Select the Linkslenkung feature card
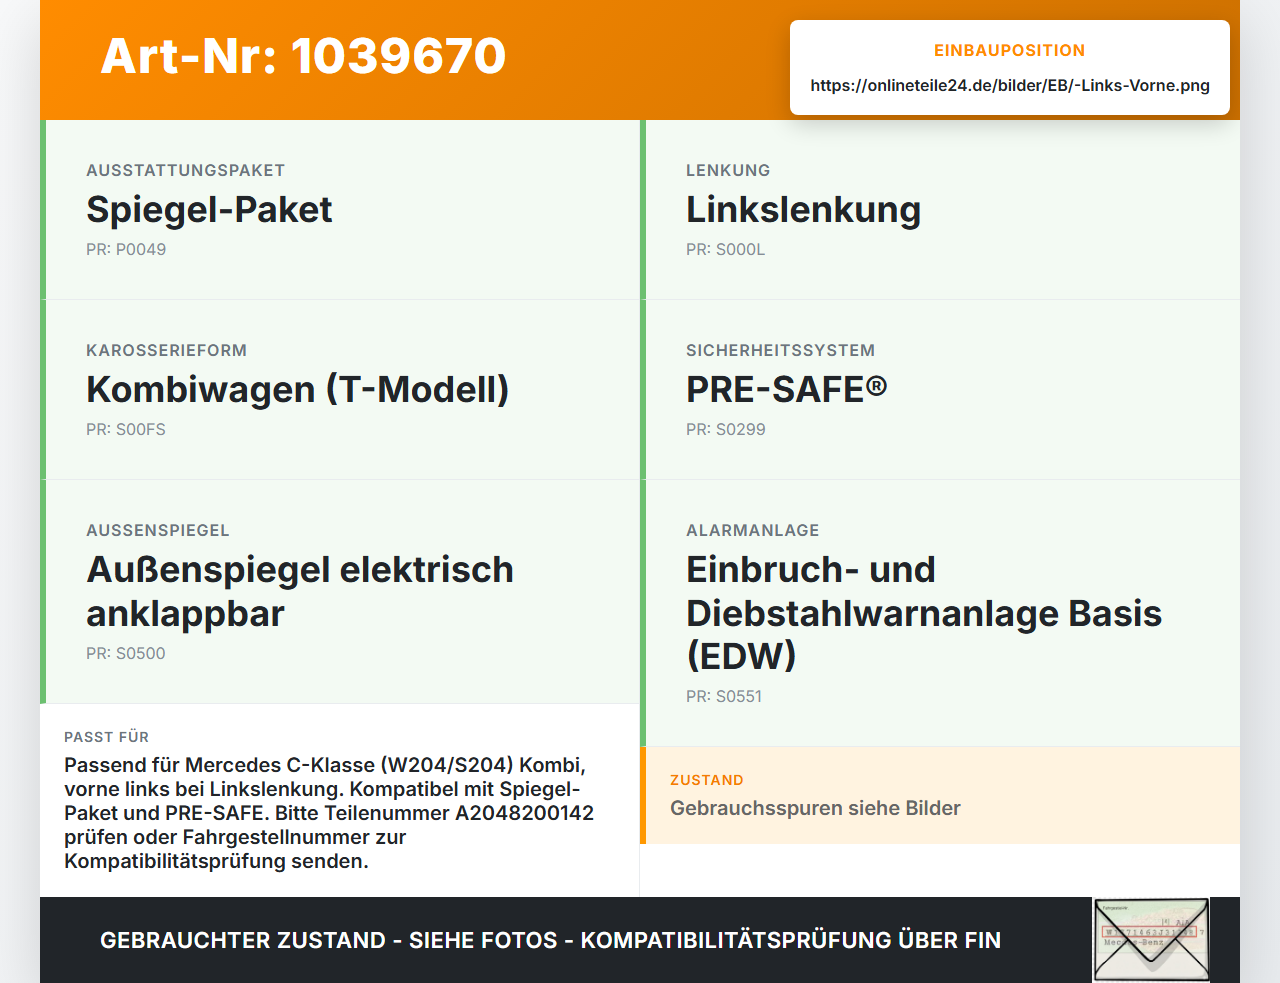 940,210
